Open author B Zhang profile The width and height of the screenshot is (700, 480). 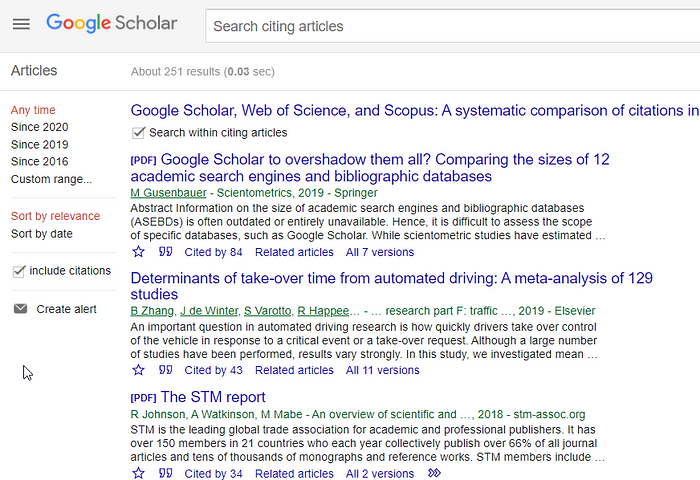tap(152, 311)
